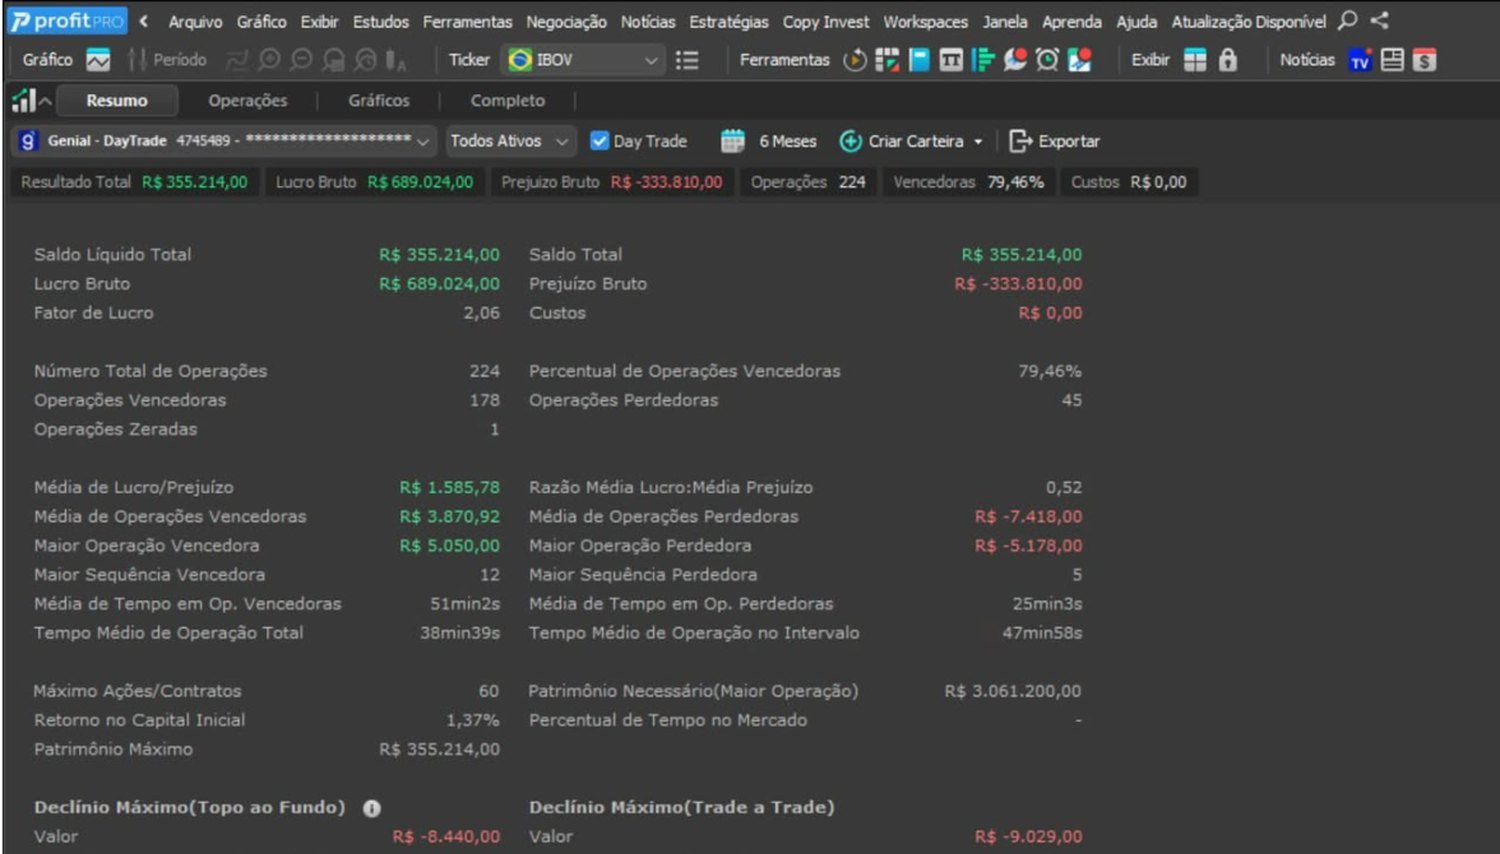The width and height of the screenshot is (1500, 854).
Task: Click the Patrimônio Necessário value R$ 3.061.200,00
Action: click(1013, 691)
